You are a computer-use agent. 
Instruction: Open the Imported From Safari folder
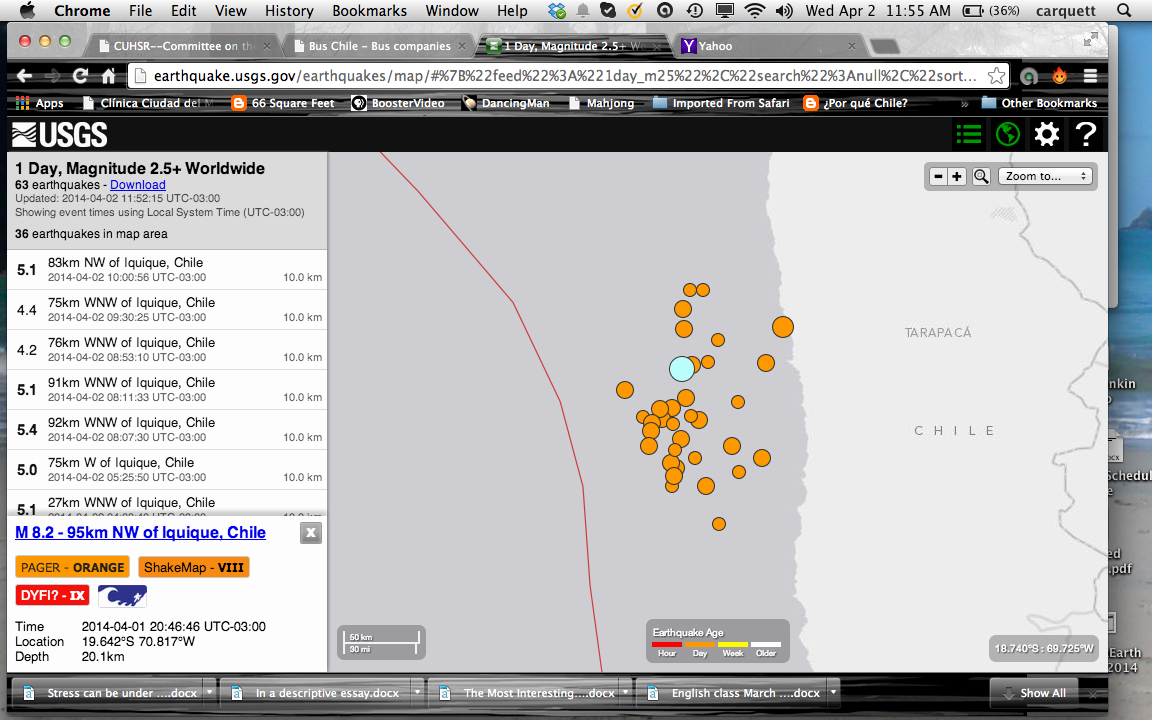[721, 103]
